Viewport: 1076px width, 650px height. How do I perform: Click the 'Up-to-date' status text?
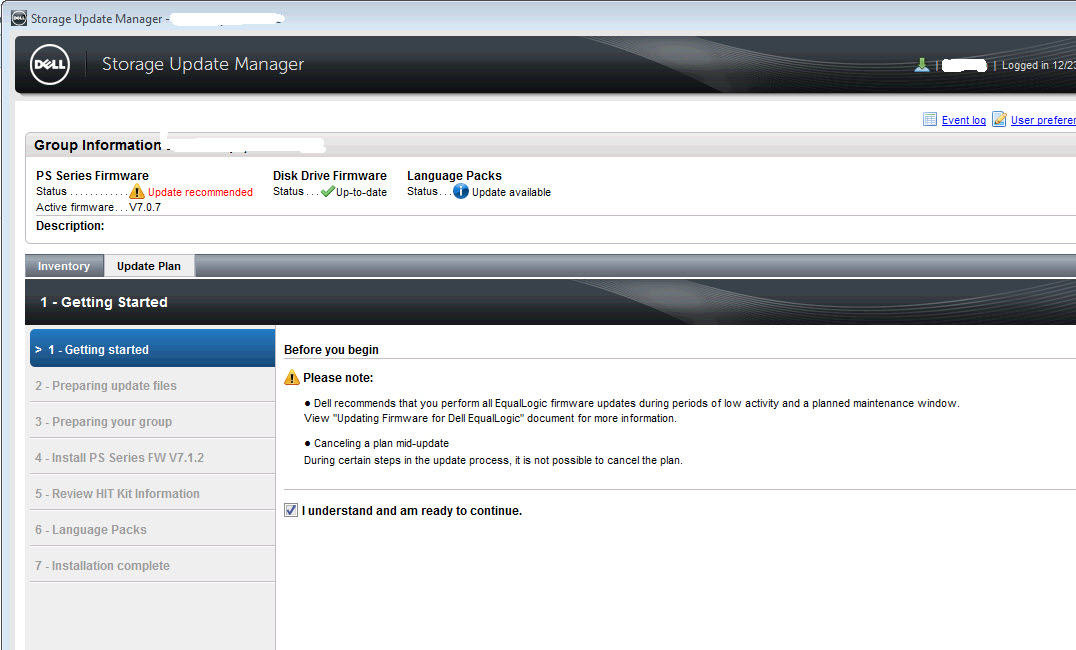click(x=362, y=192)
